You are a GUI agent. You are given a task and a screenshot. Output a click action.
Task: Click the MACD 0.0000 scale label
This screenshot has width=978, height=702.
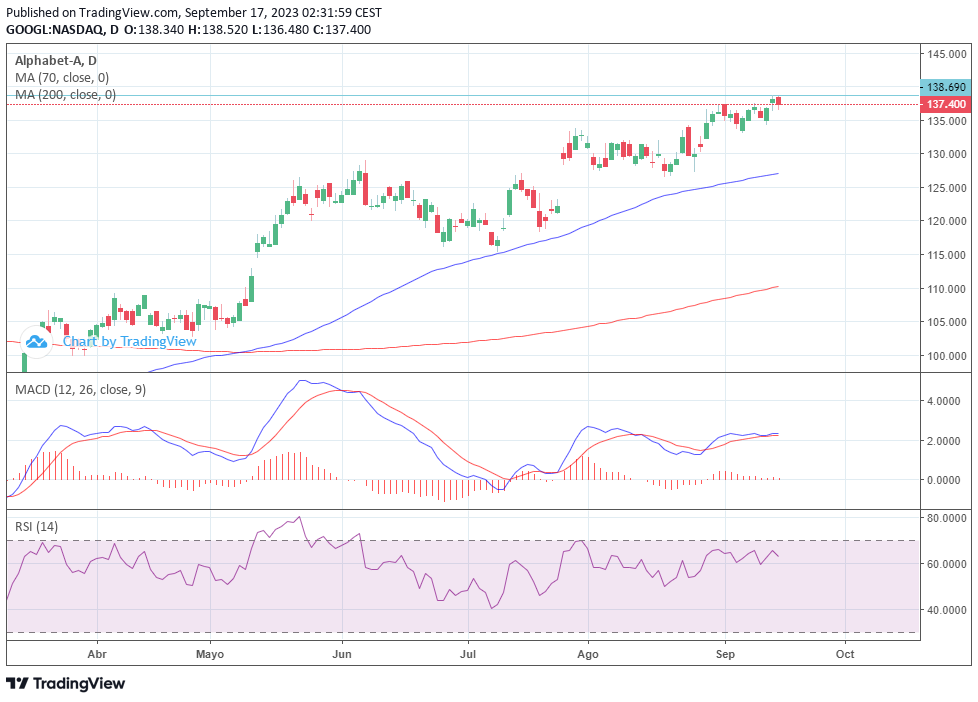944,480
